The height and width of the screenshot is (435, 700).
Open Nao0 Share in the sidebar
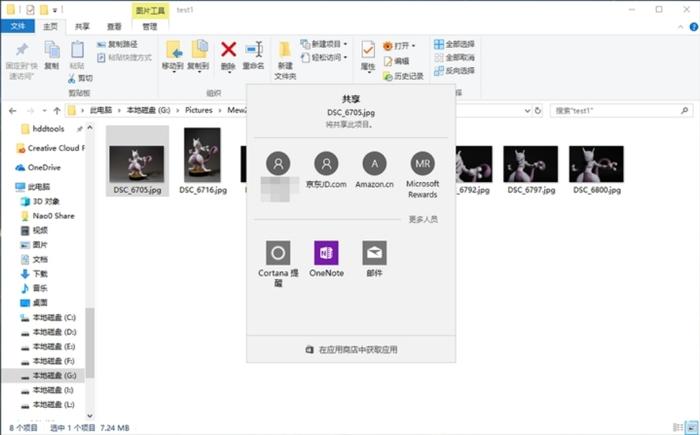[x=47, y=216]
